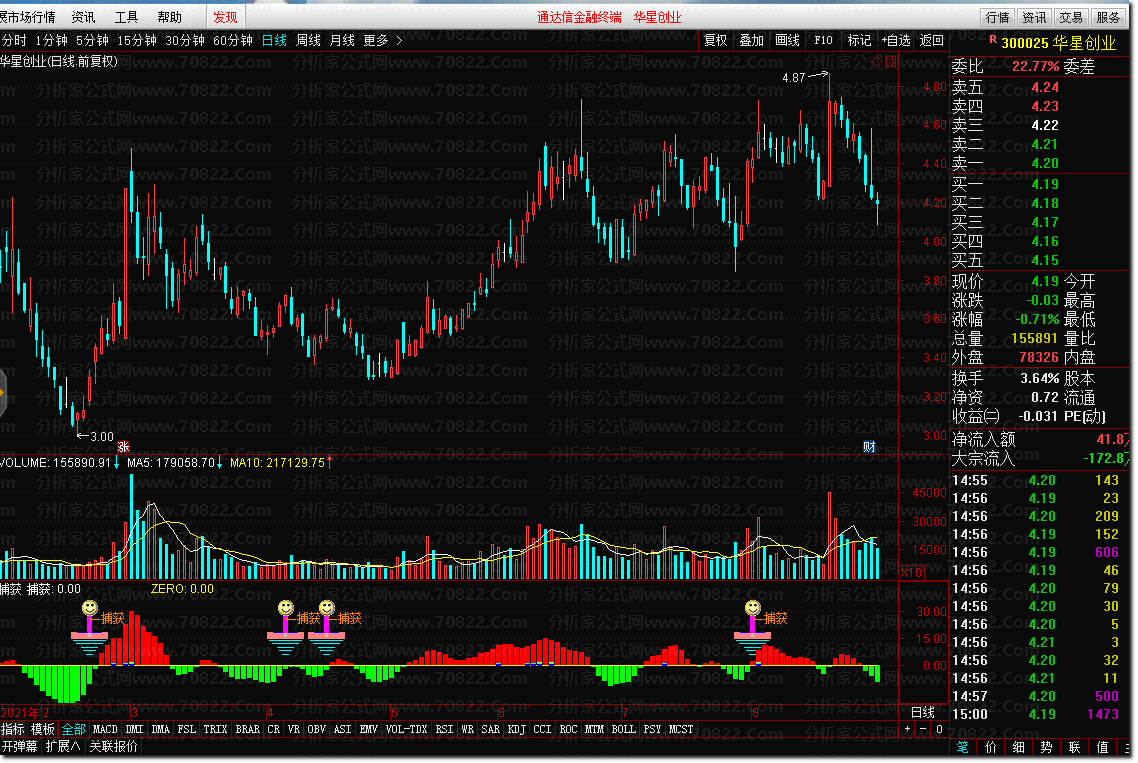1138x763 pixels.
Task: Select the 60分钟 timeframe
Action: pos(233,41)
